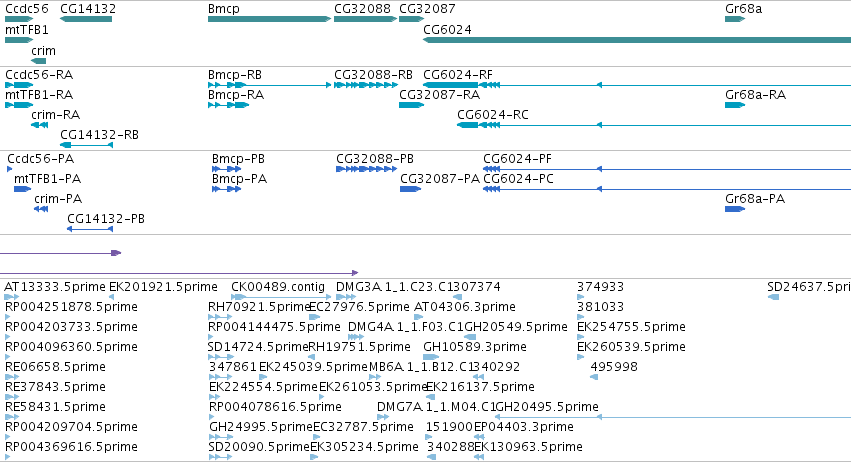Select the CG6024-RC transcript label
Viewport: 851px width, 462px height.
pyautogui.click(x=493, y=115)
